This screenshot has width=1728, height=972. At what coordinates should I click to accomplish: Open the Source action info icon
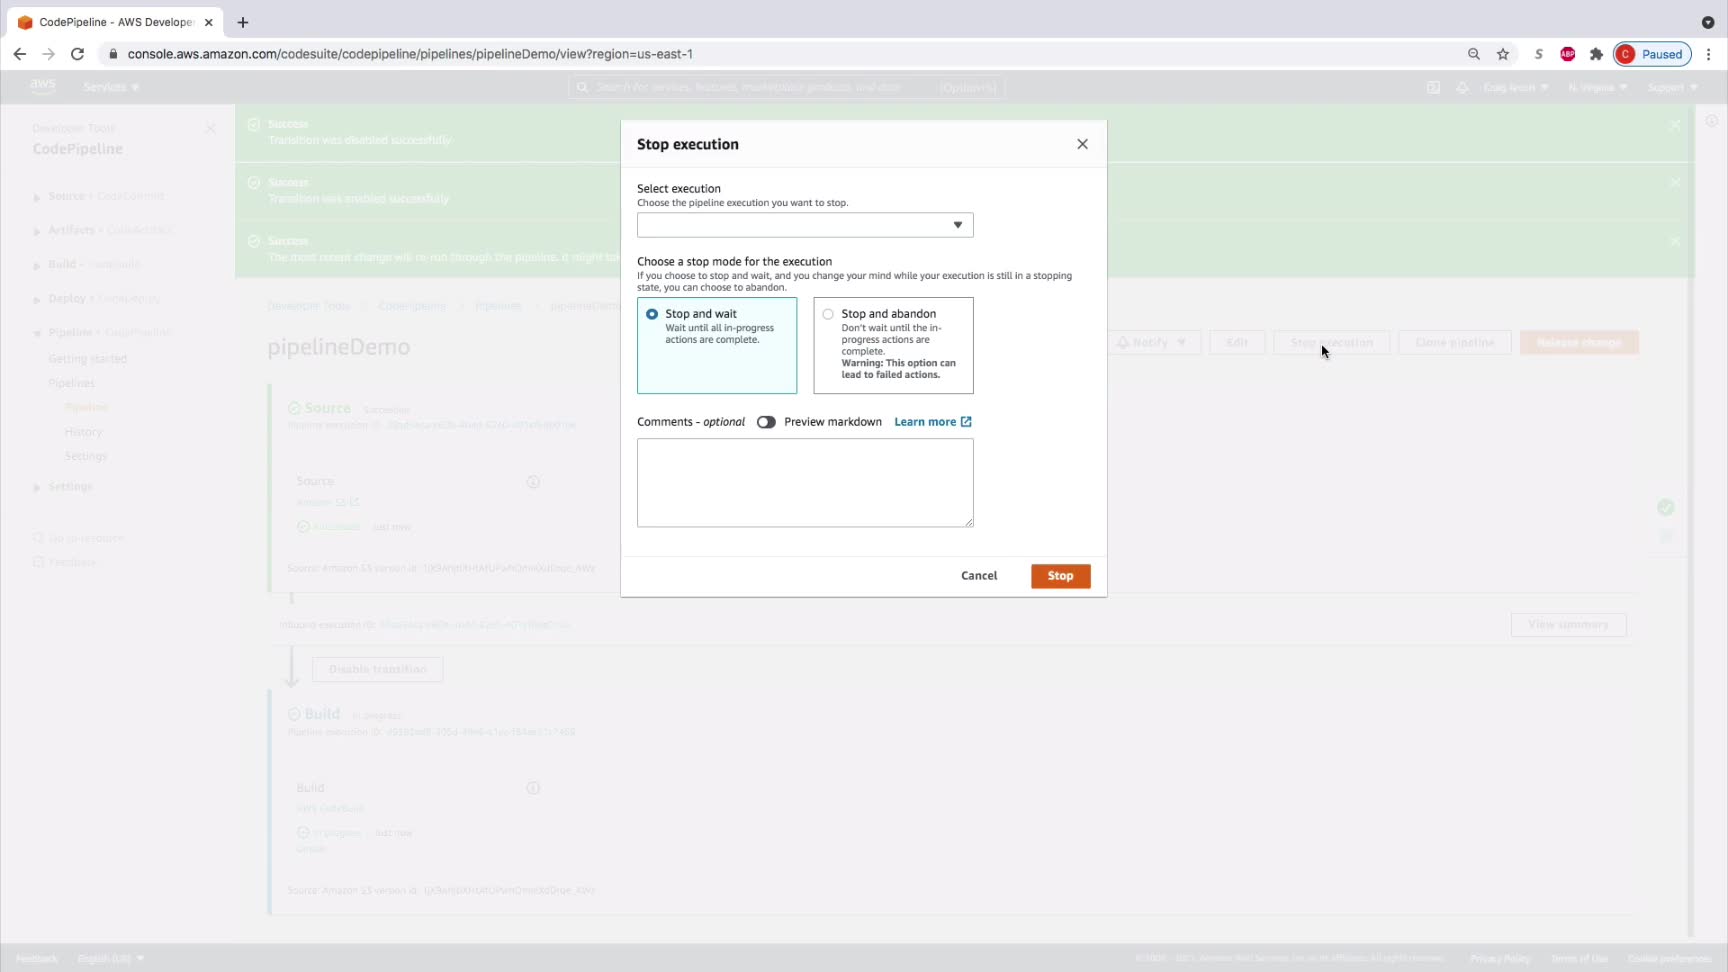533,482
